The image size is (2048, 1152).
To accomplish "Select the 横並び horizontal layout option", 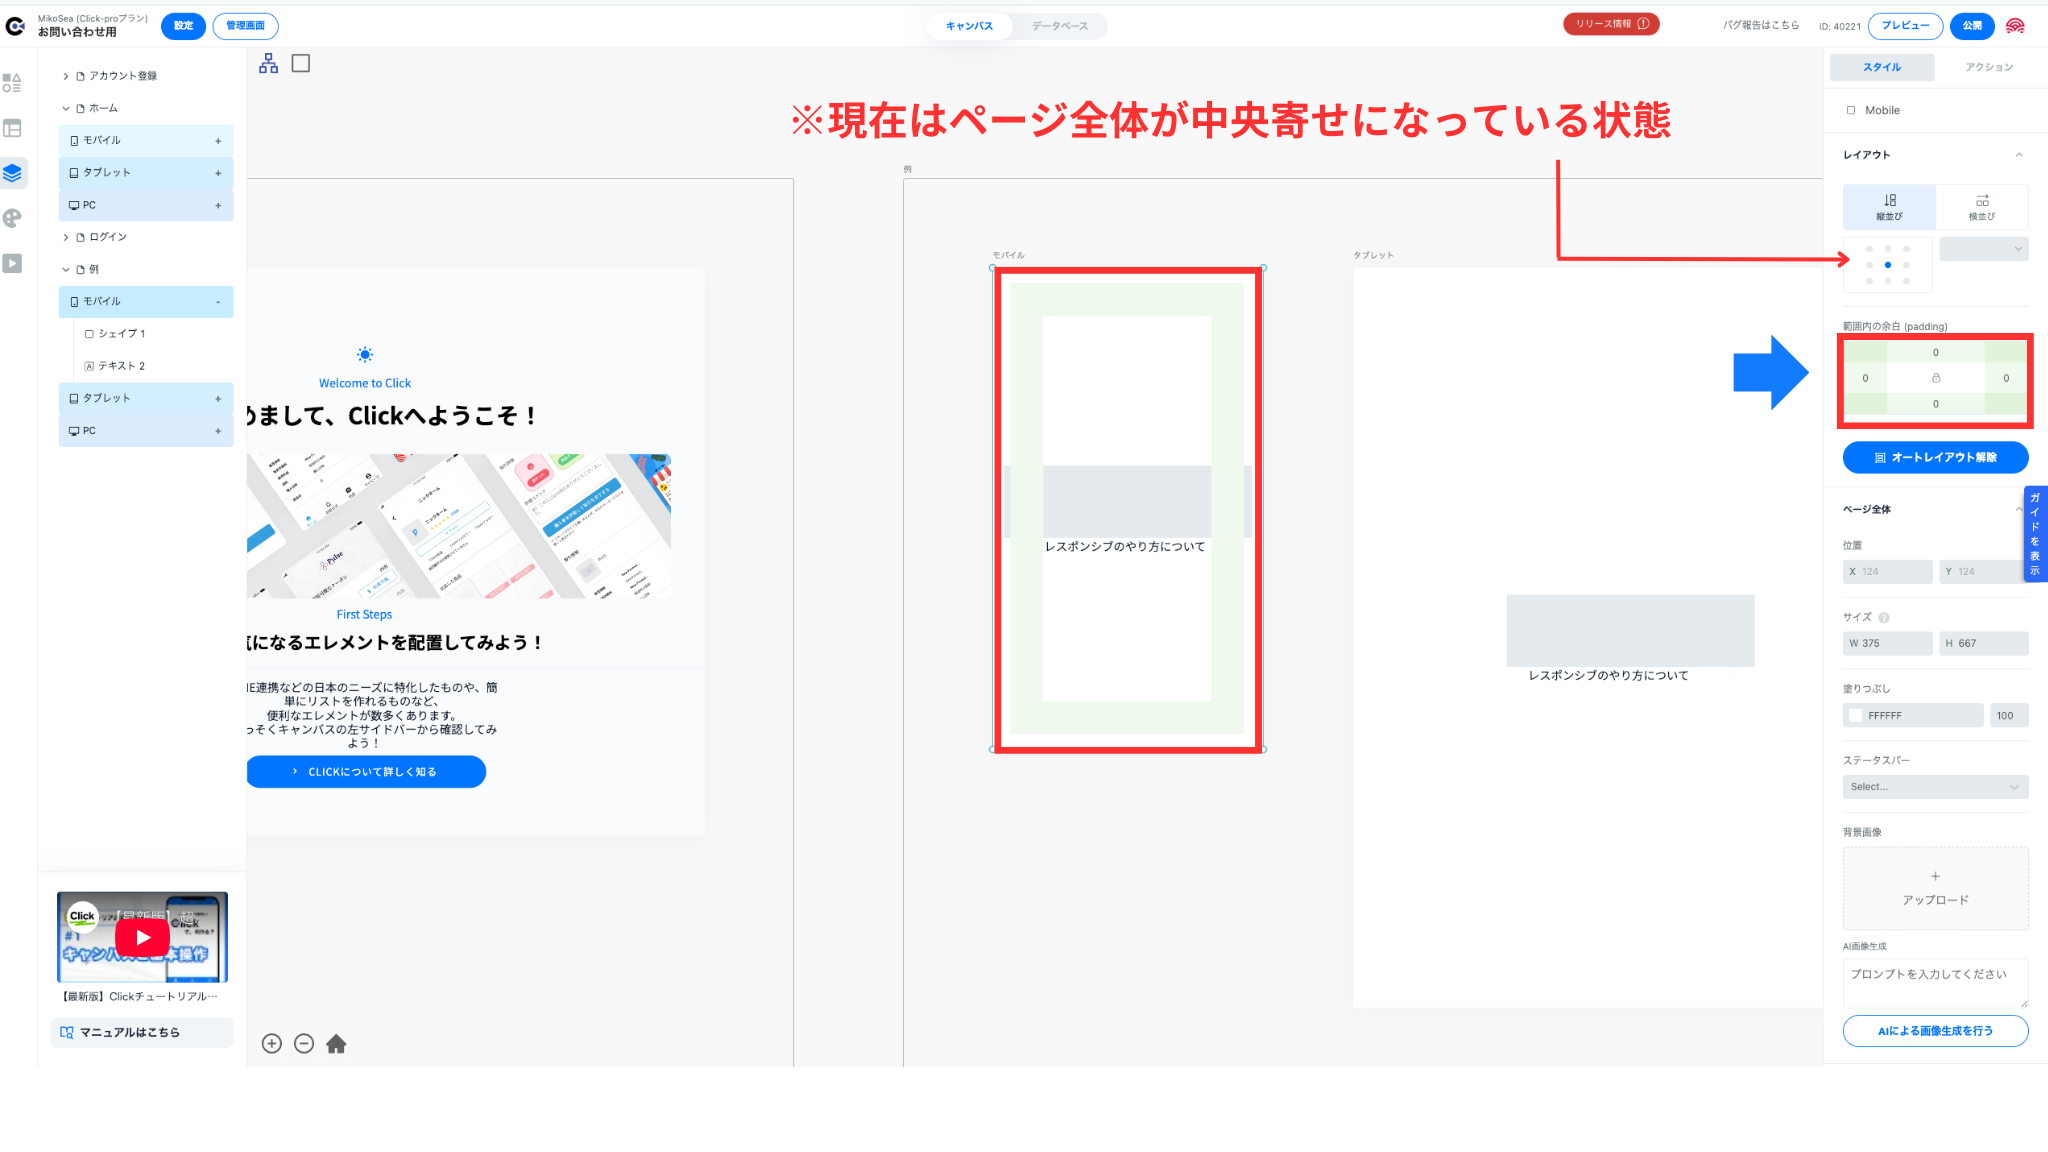I will (1981, 207).
